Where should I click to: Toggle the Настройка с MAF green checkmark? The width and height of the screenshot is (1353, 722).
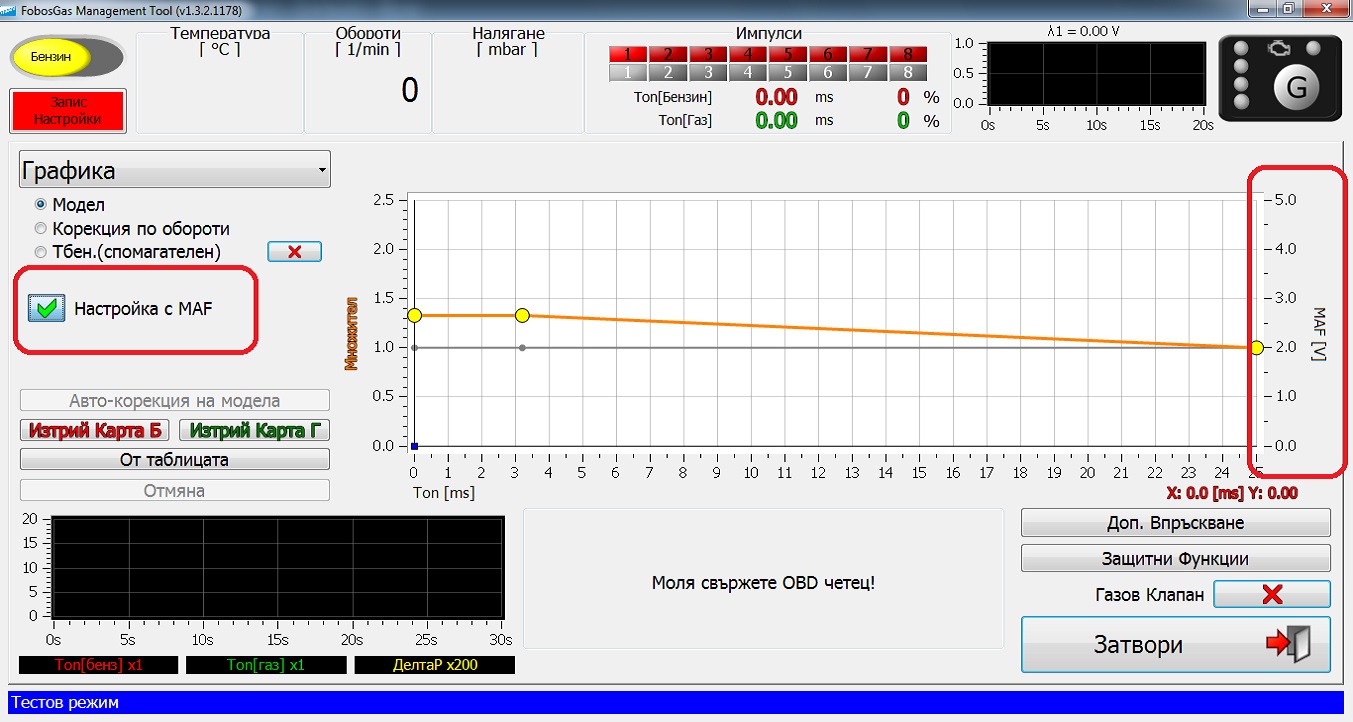pyautogui.click(x=46, y=309)
